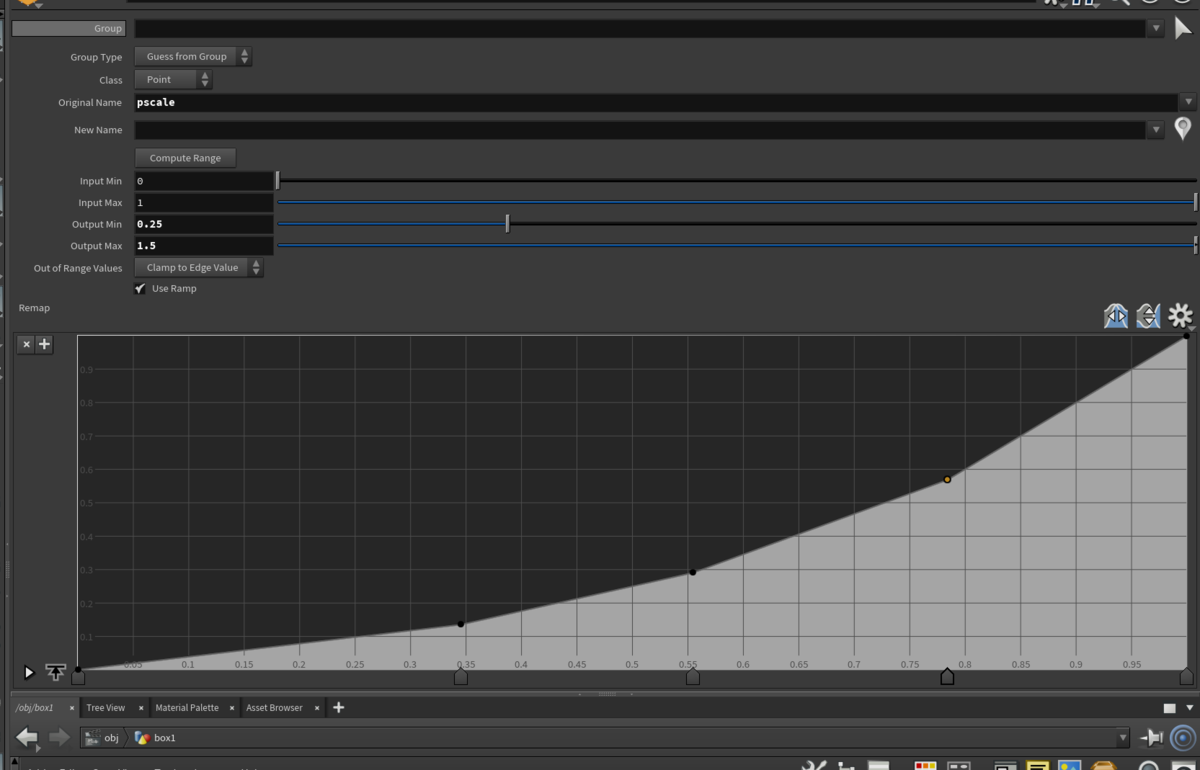This screenshot has height=770, width=1200.
Task: Click the group selection arrow icon
Action: [x=1183, y=28]
